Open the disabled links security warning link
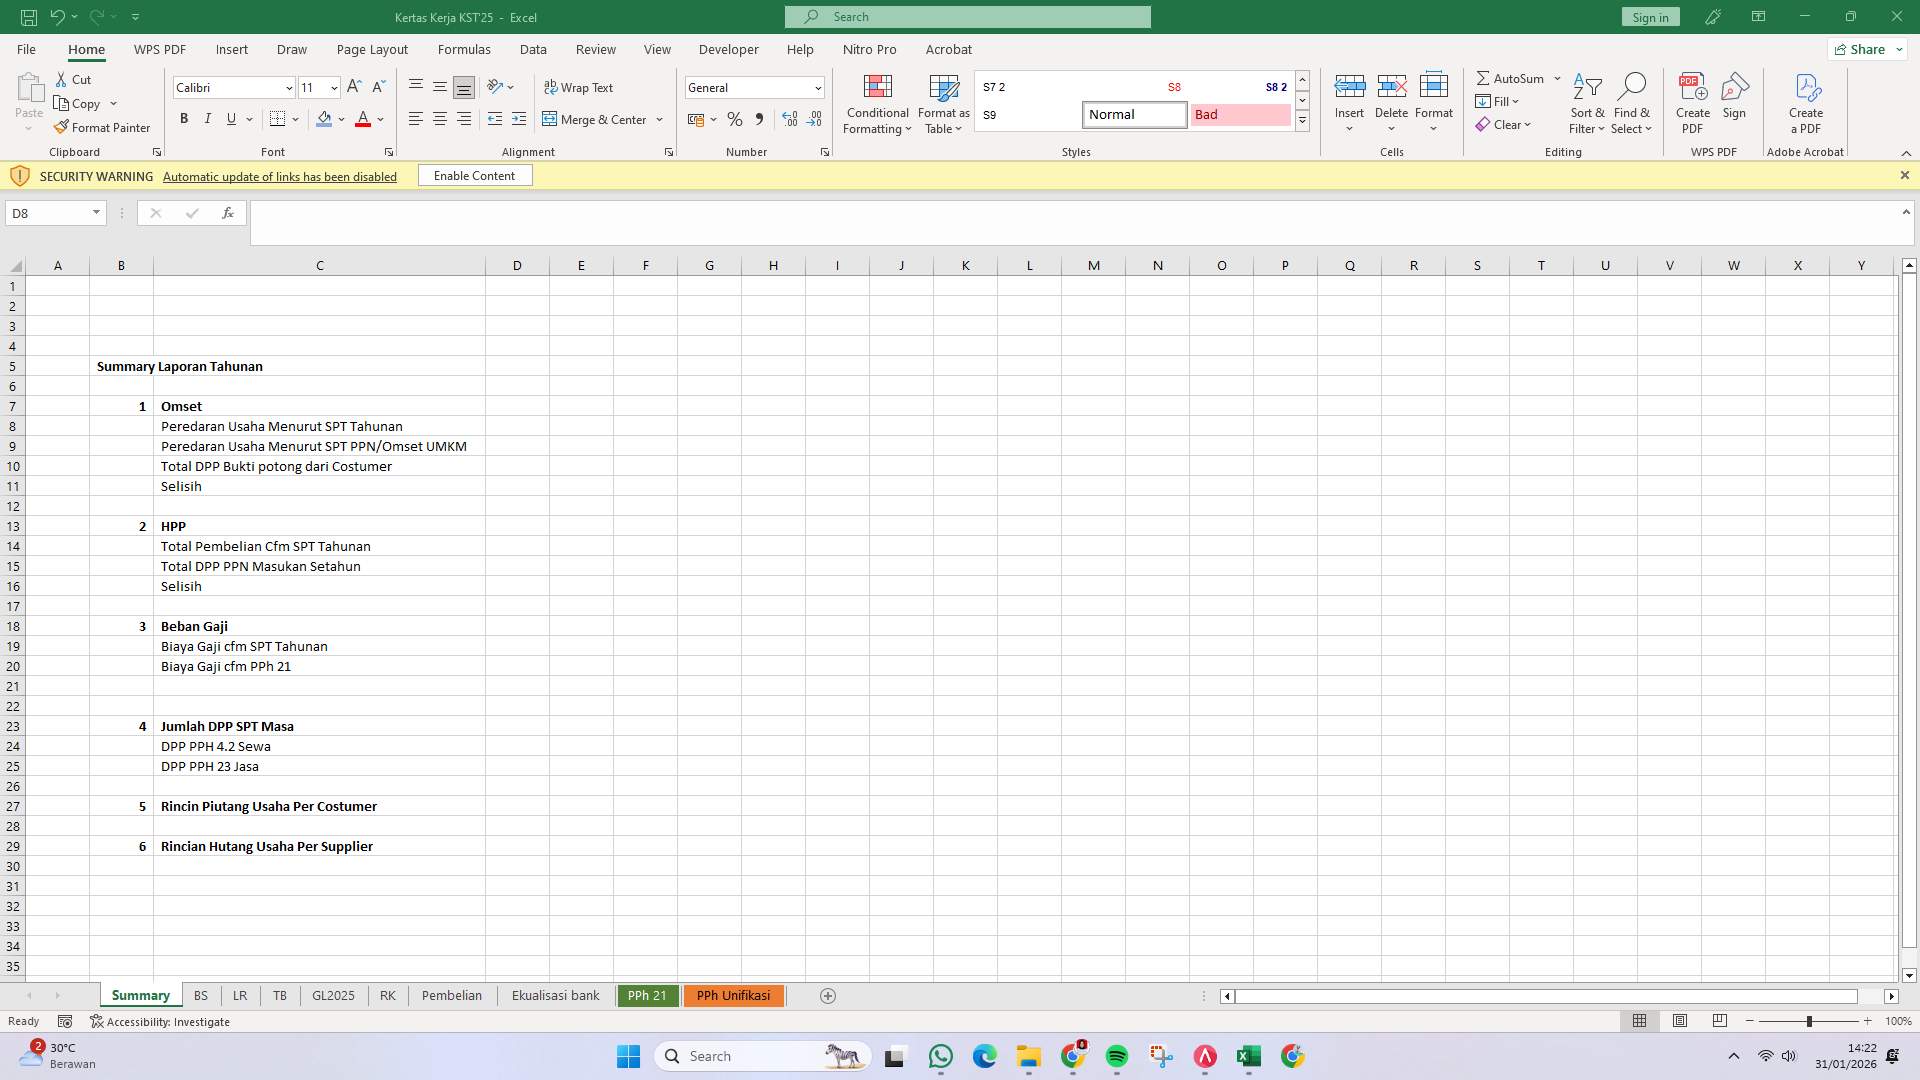Screen dimensions: 1920x1080 pos(280,176)
